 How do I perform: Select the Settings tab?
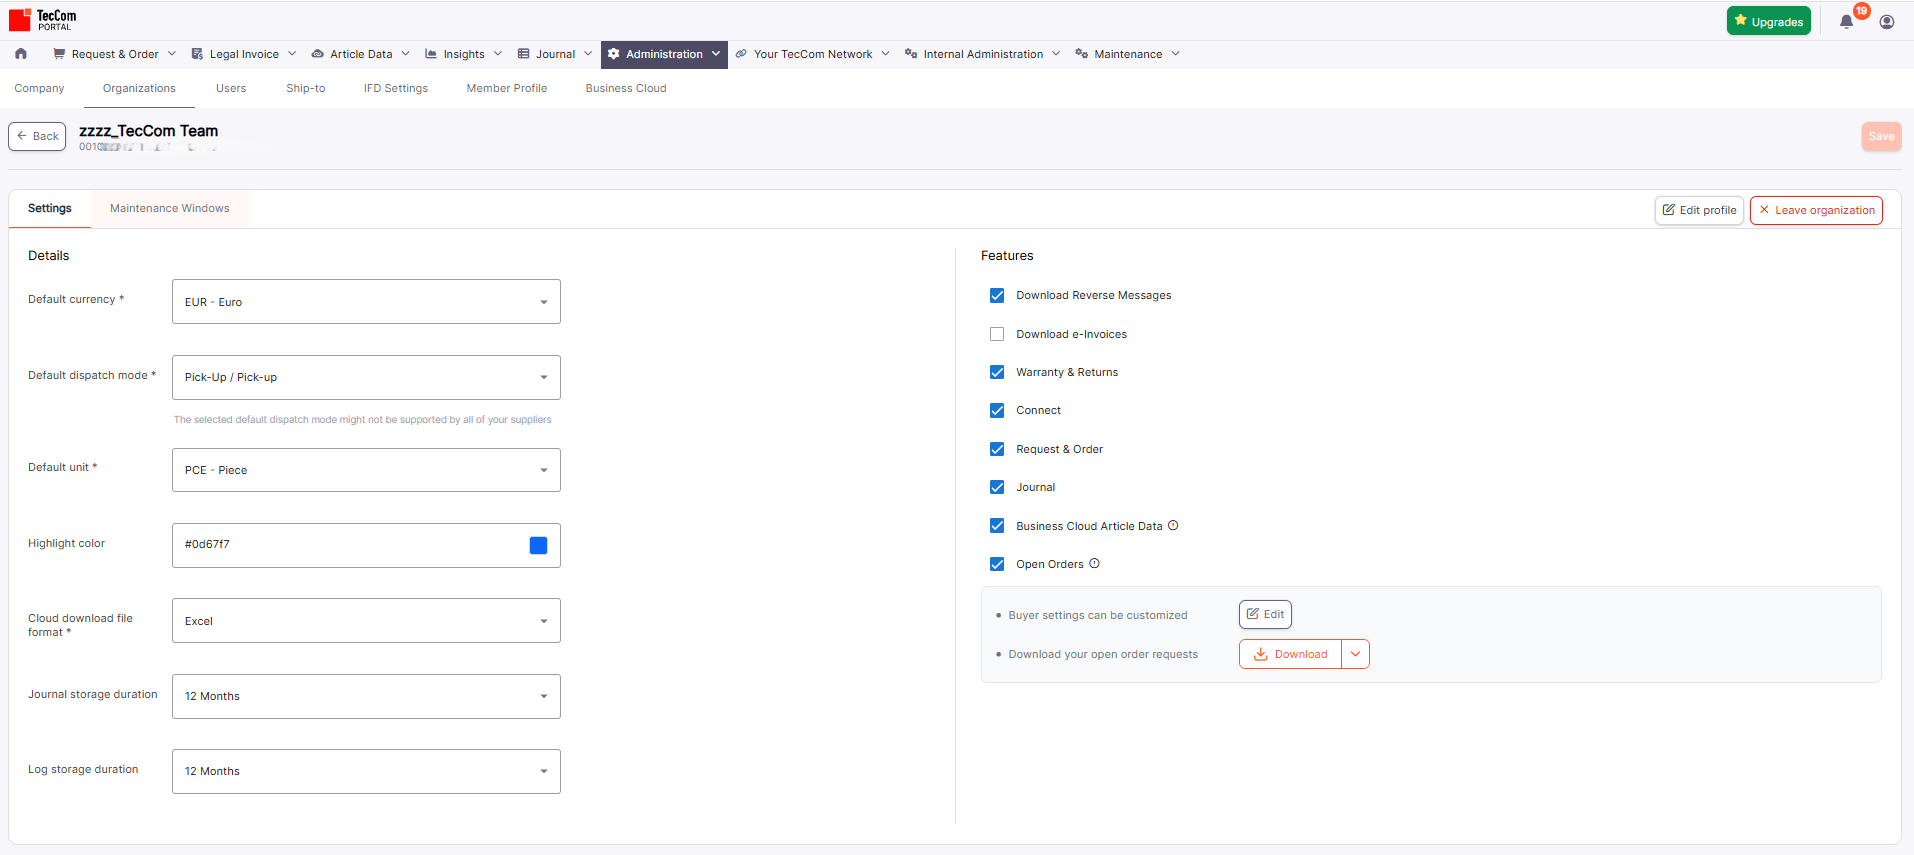click(50, 208)
